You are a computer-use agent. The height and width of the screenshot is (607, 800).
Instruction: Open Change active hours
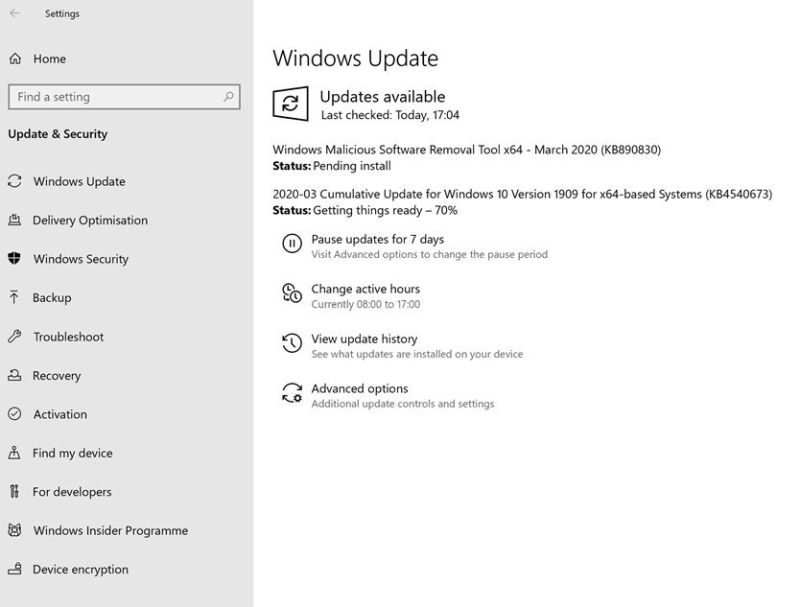coord(365,289)
